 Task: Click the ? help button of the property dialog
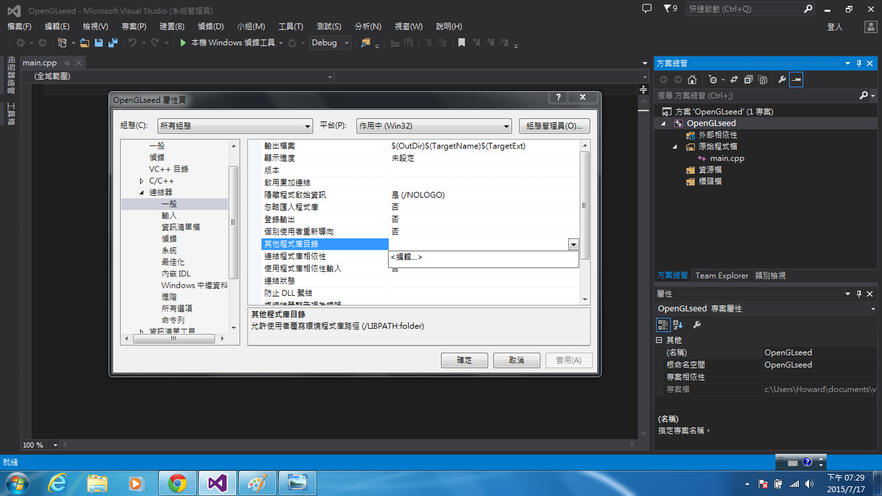click(x=559, y=97)
